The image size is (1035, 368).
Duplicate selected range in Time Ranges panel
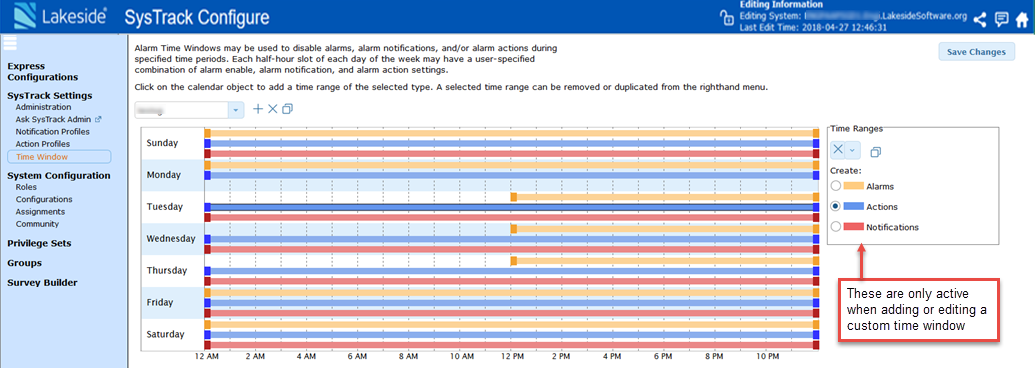tap(875, 152)
